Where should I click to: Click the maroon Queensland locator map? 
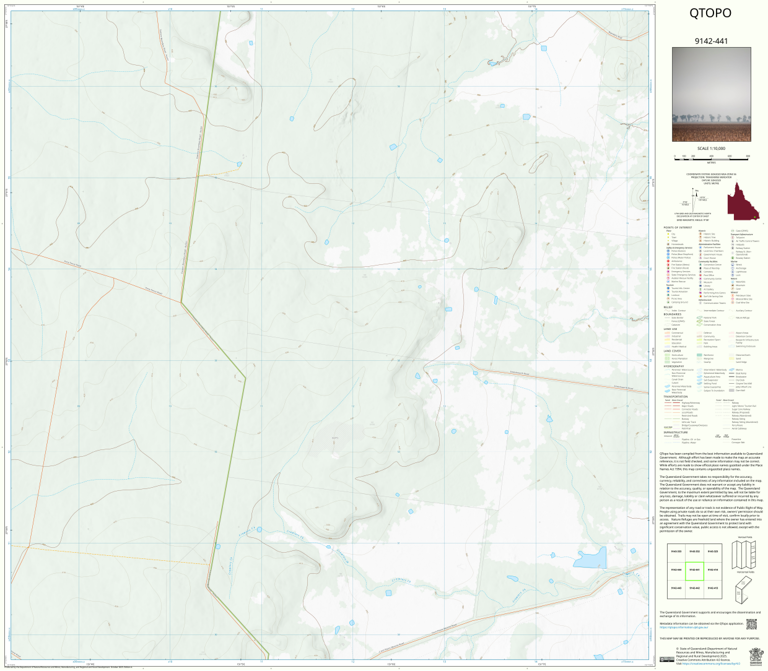tap(743, 201)
